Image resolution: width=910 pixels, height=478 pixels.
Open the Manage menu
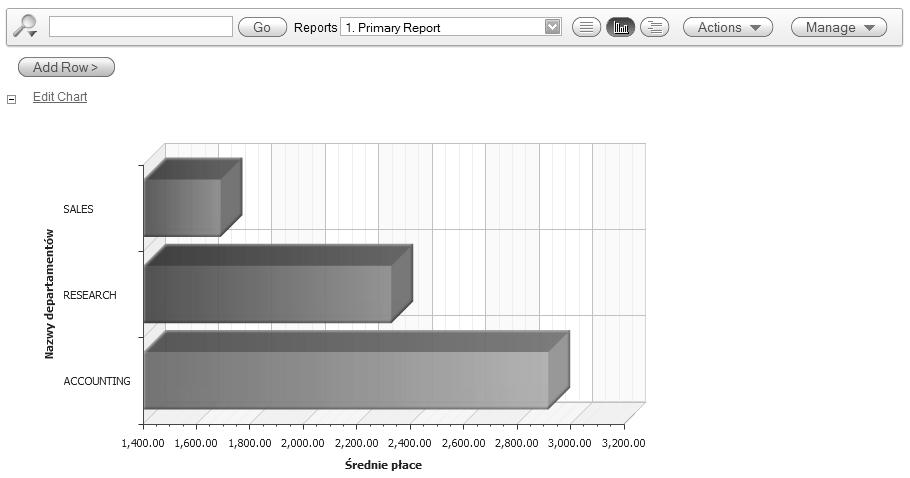click(x=839, y=27)
